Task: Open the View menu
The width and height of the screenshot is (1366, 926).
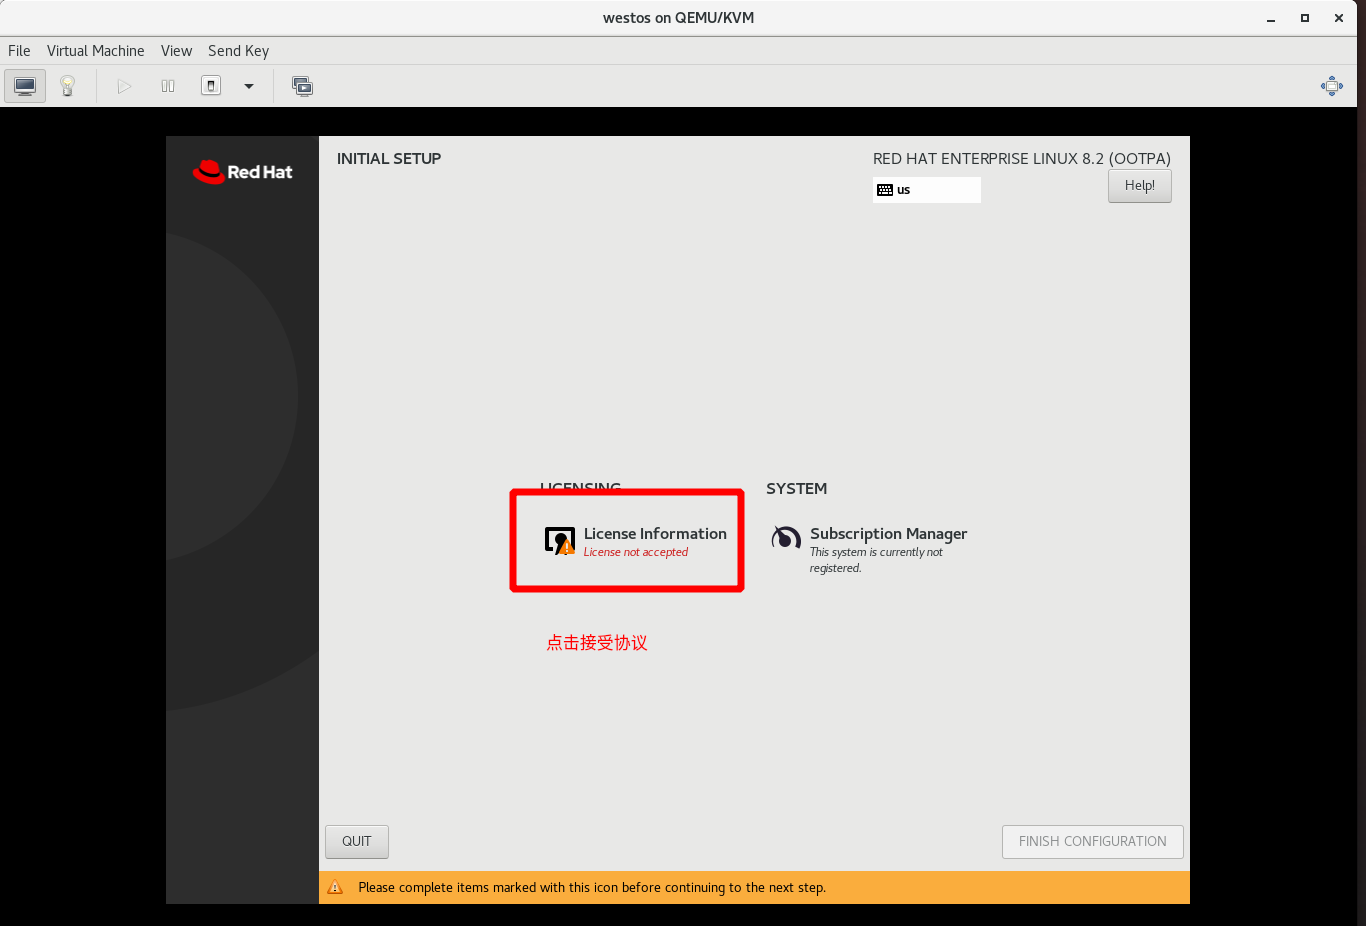Action: tap(176, 51)
